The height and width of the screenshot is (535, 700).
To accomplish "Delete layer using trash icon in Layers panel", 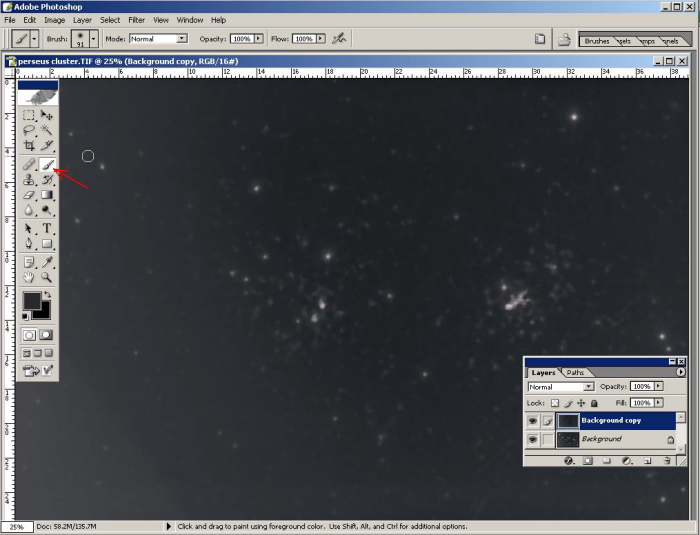I will (x=666, y=461).
